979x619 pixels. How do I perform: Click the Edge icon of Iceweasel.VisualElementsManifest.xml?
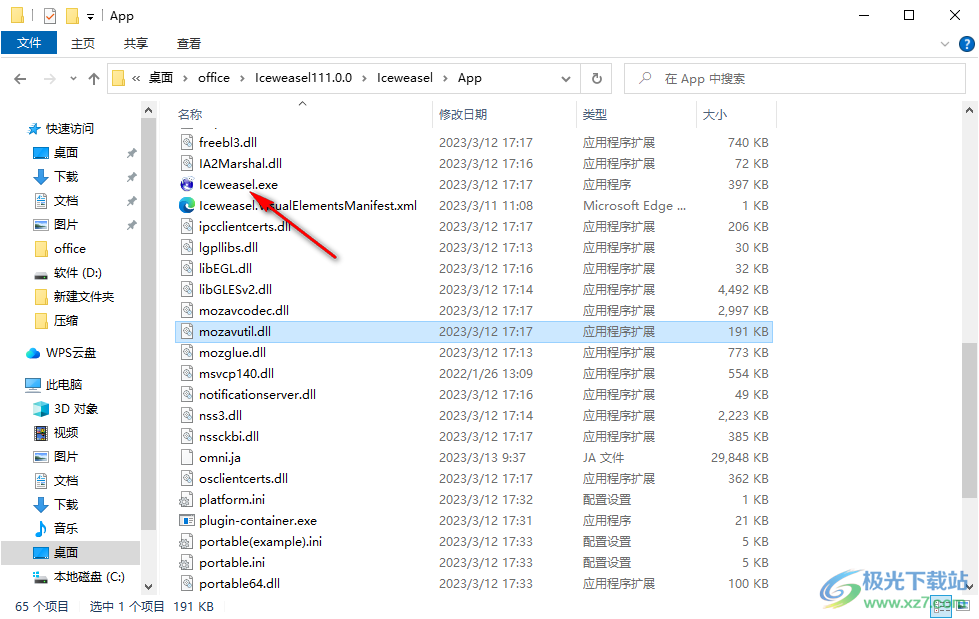187,206
